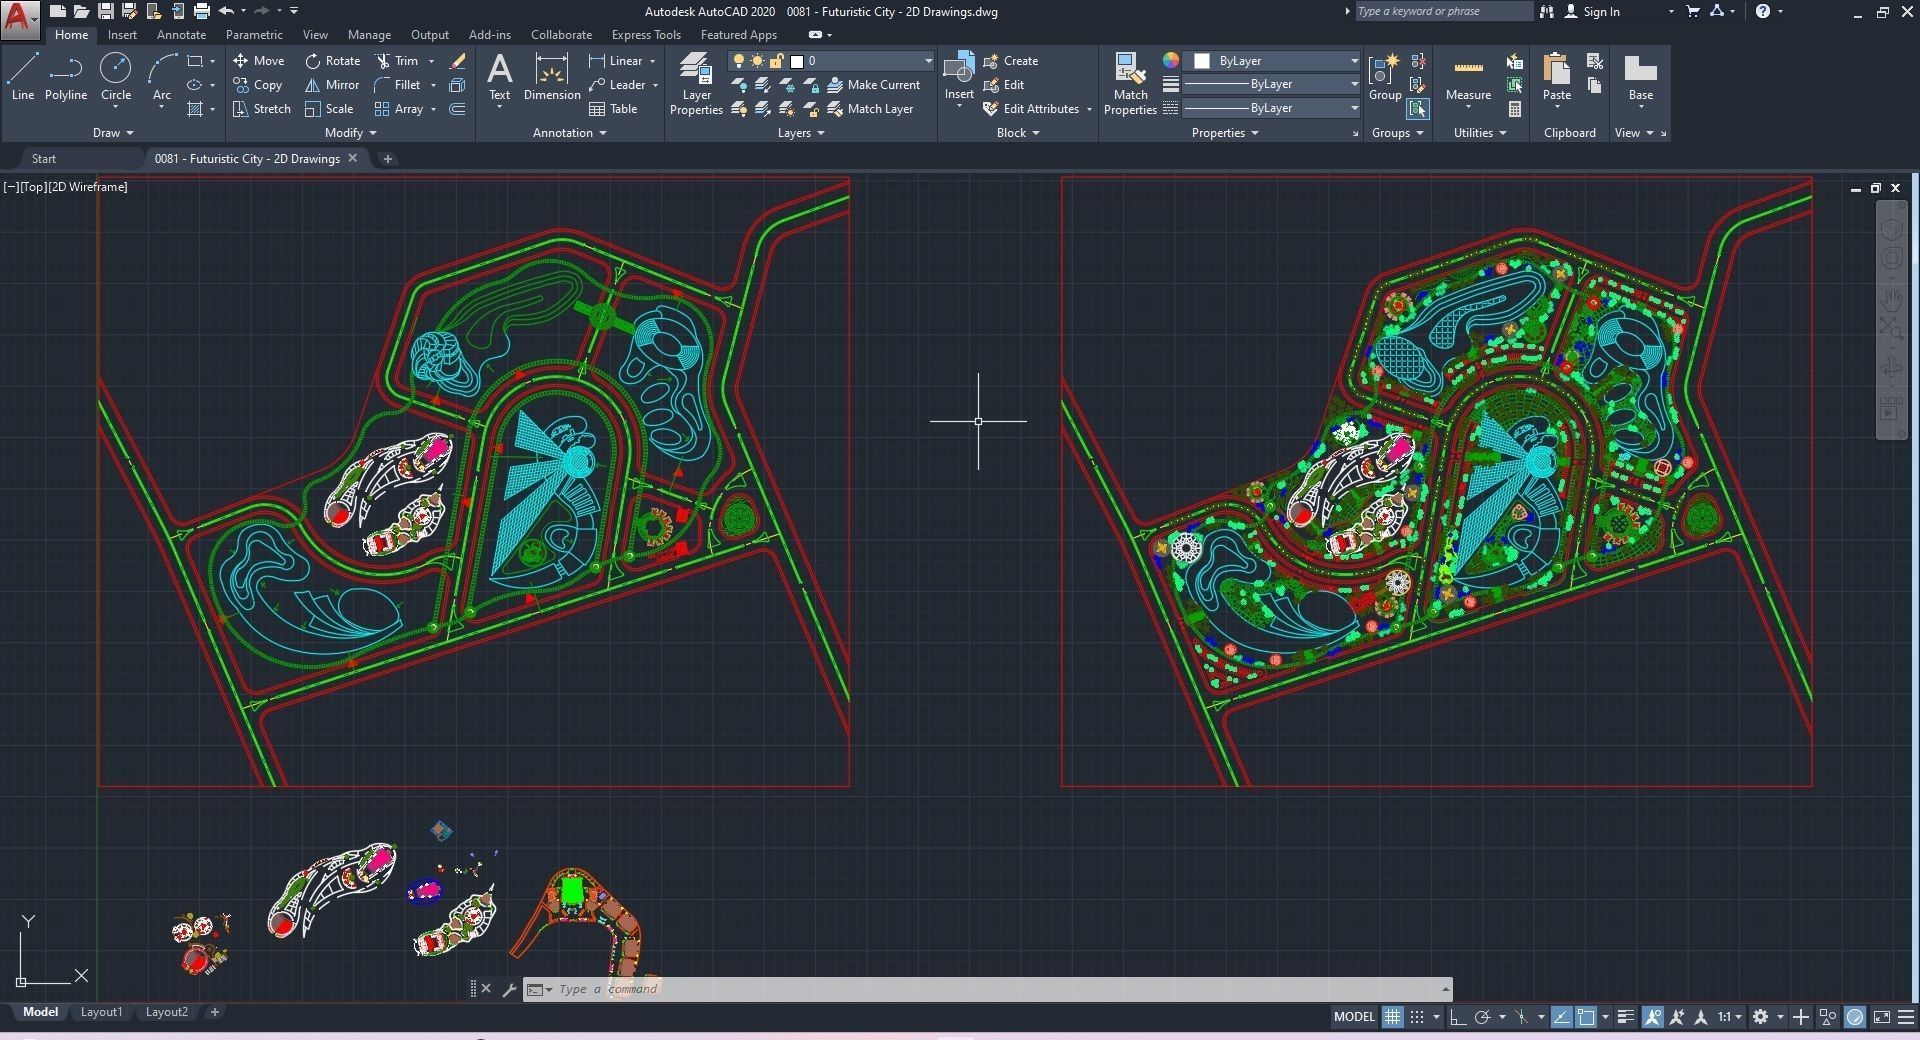Screen dimensions: 1920x1040
Task: Select the Trim tool
Action: [x=397, y=61]
